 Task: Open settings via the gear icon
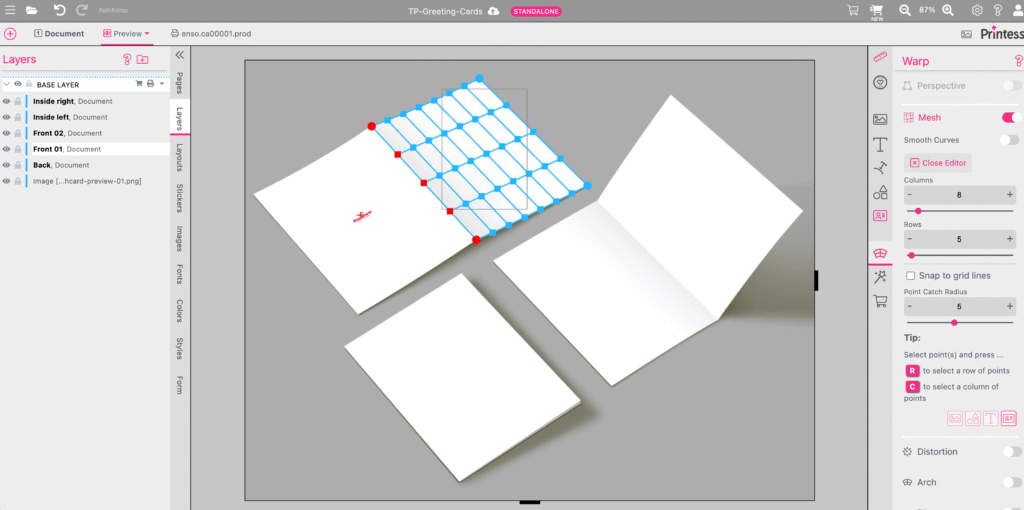(x=977, y=10)
